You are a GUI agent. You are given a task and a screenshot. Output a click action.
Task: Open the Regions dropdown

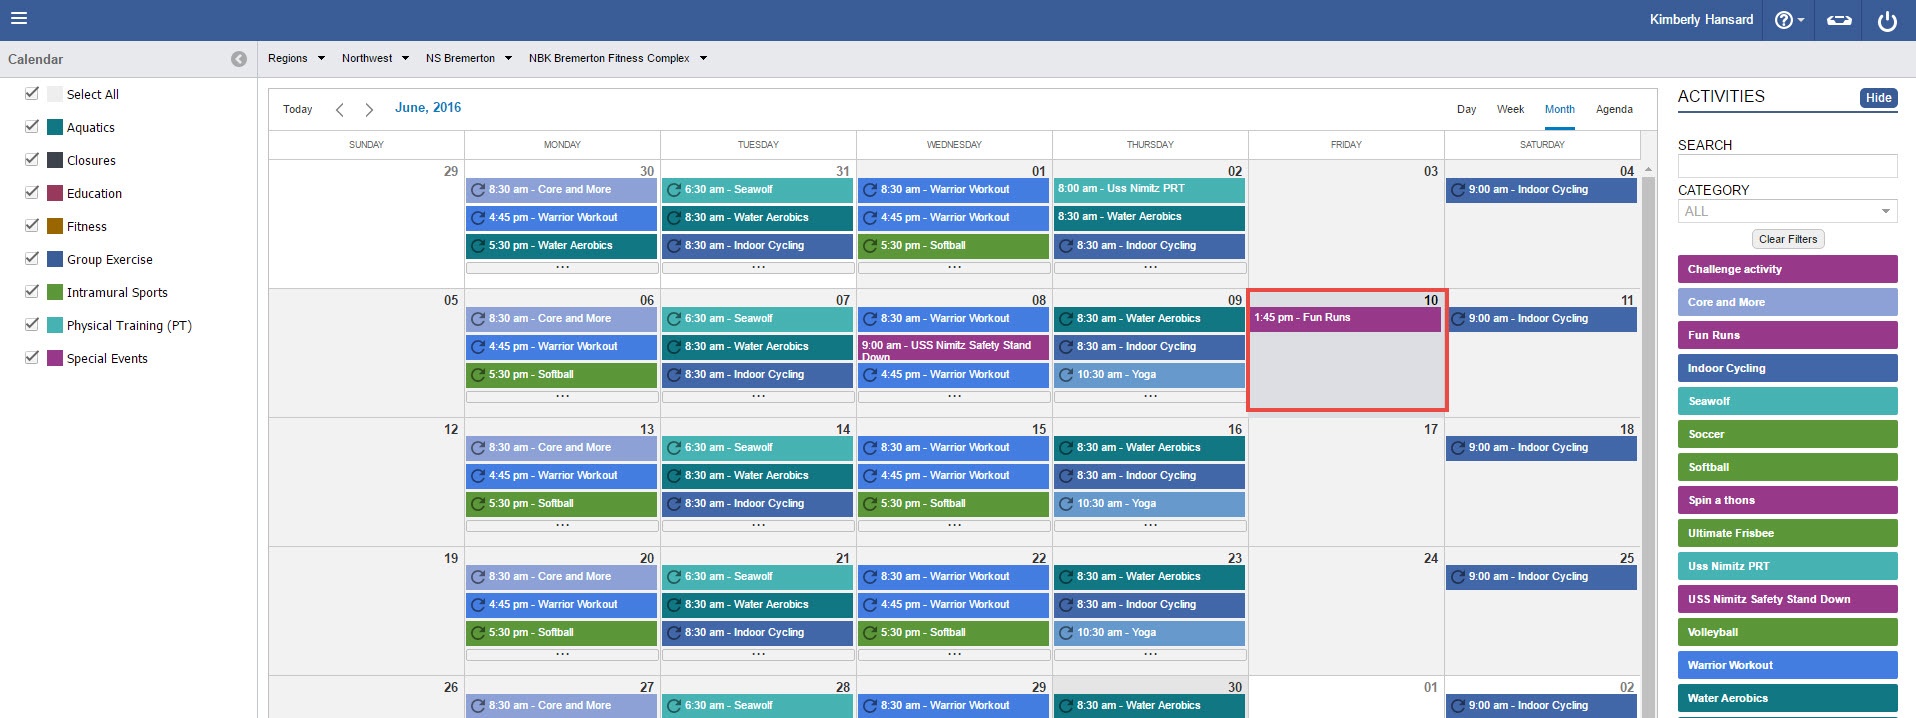(296, 58)
